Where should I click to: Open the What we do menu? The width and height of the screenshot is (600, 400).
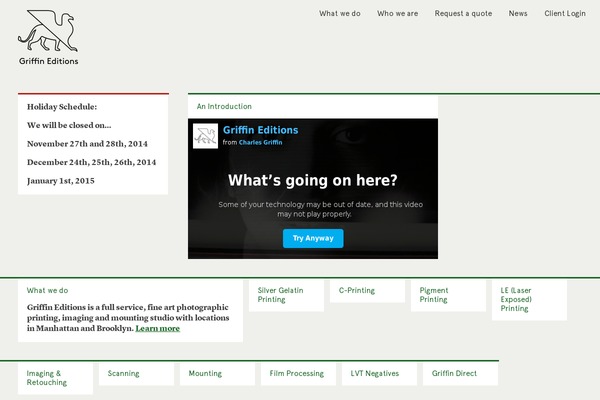(340, 13)
